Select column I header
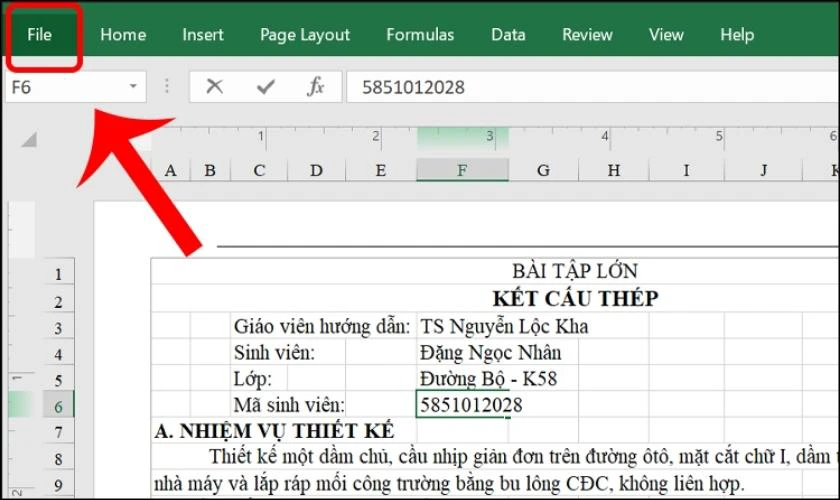This screenshot has width=840, height=500. pyautogui.click(x=686, y=170)
